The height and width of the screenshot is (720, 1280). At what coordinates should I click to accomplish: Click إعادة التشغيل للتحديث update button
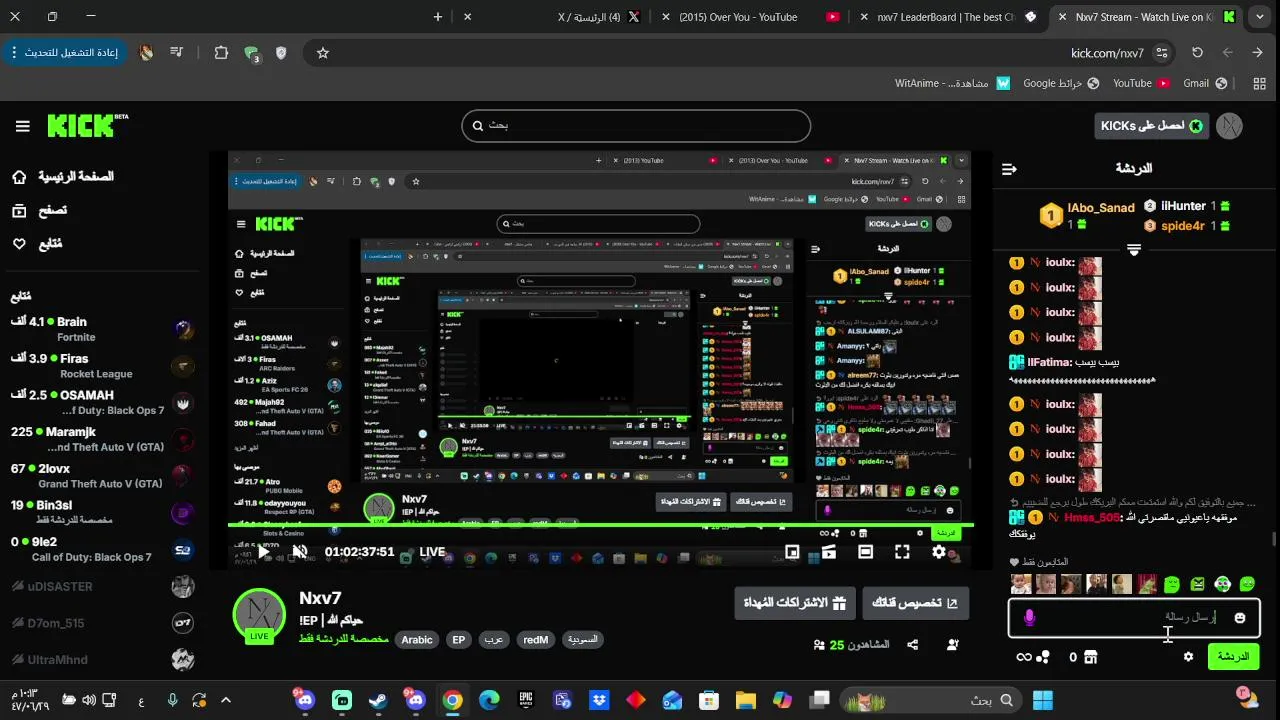click(65, 53)
